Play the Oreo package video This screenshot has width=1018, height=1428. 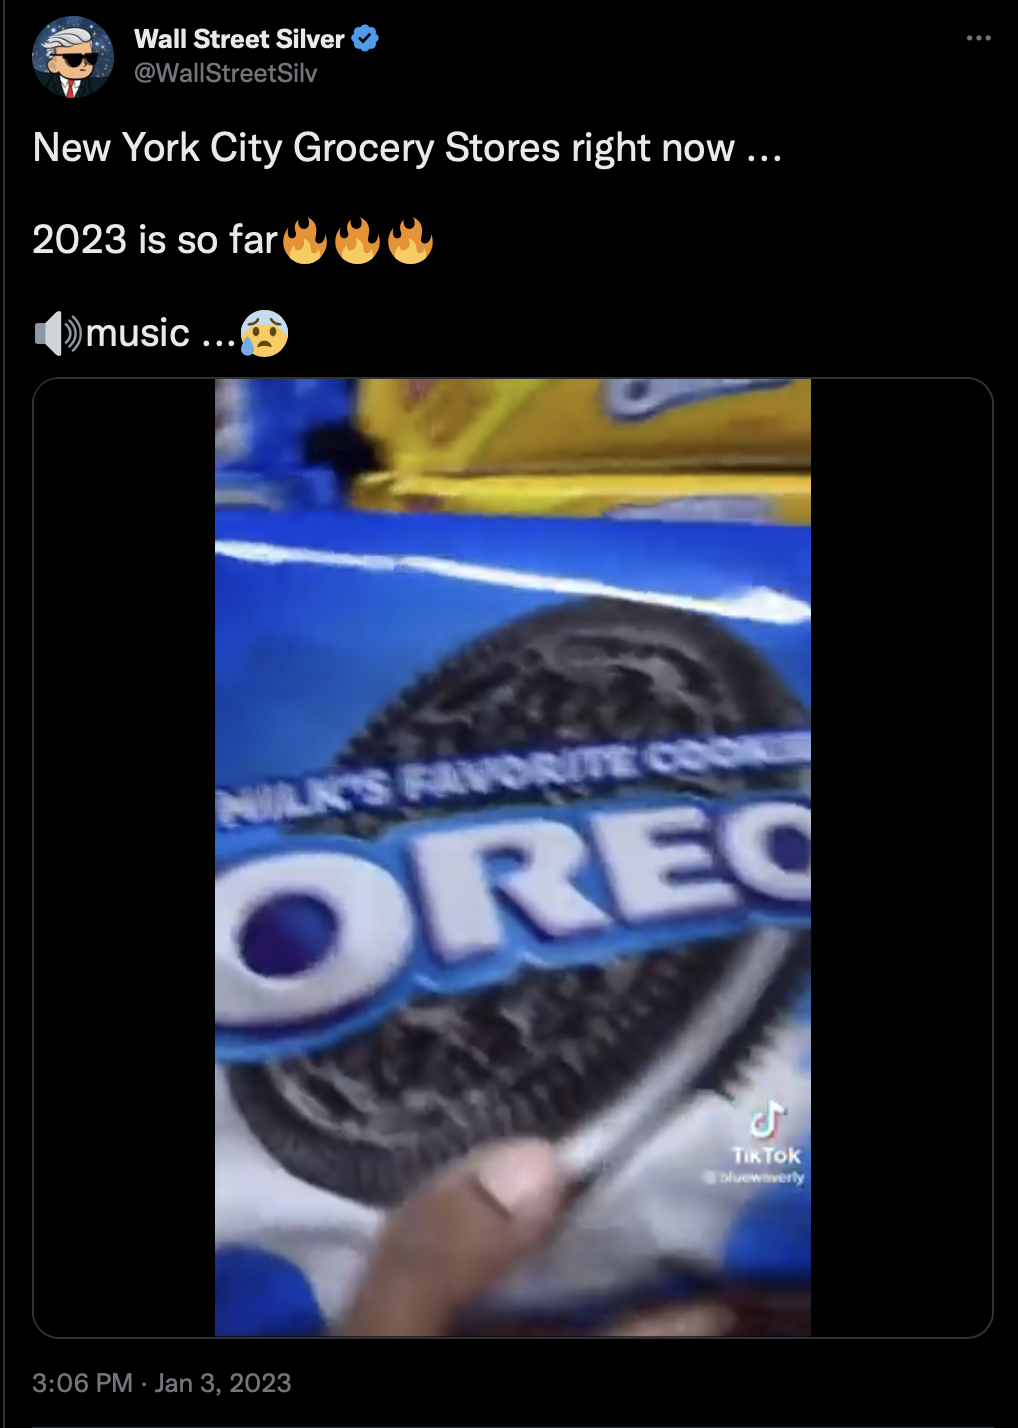(512, 857)
